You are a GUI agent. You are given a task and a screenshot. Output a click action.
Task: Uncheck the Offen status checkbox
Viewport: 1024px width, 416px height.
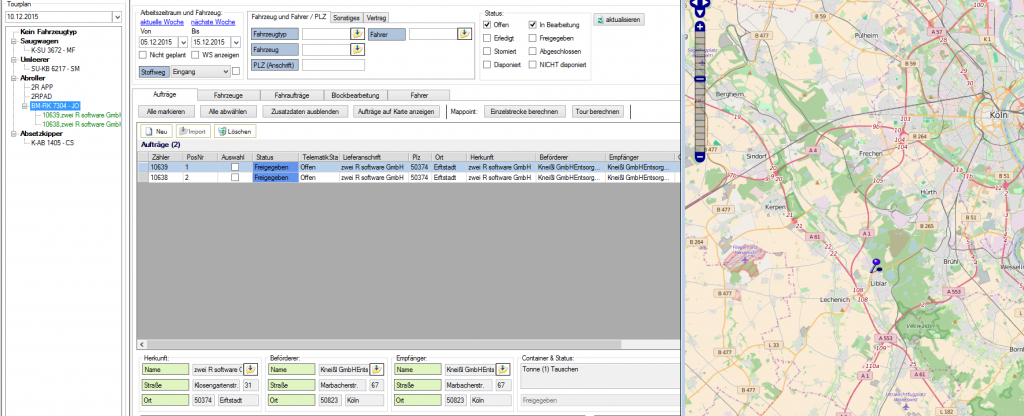(x=487, y=24)
